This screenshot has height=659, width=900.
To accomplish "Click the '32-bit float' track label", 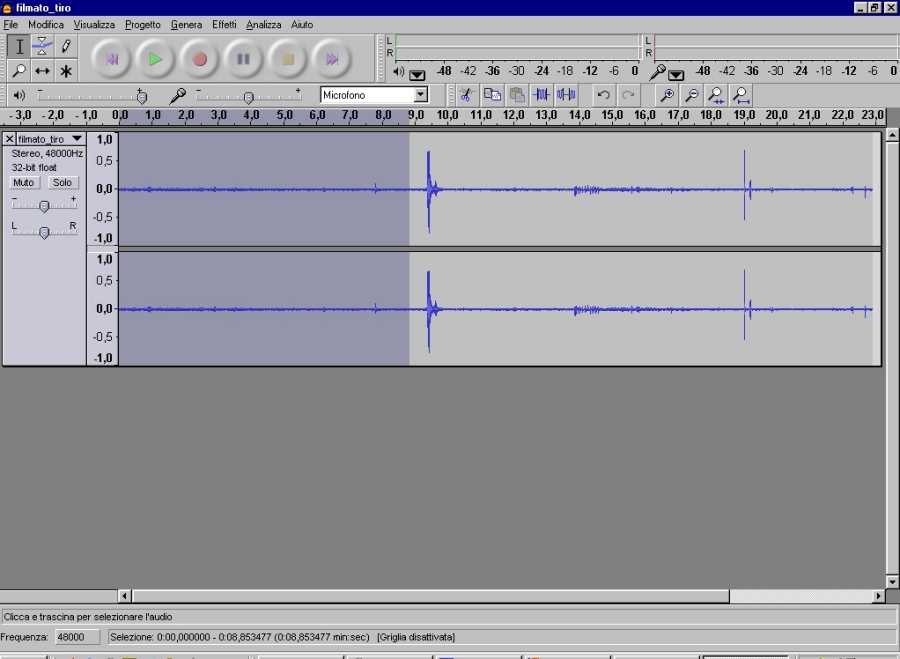I will tap(34, 168).
